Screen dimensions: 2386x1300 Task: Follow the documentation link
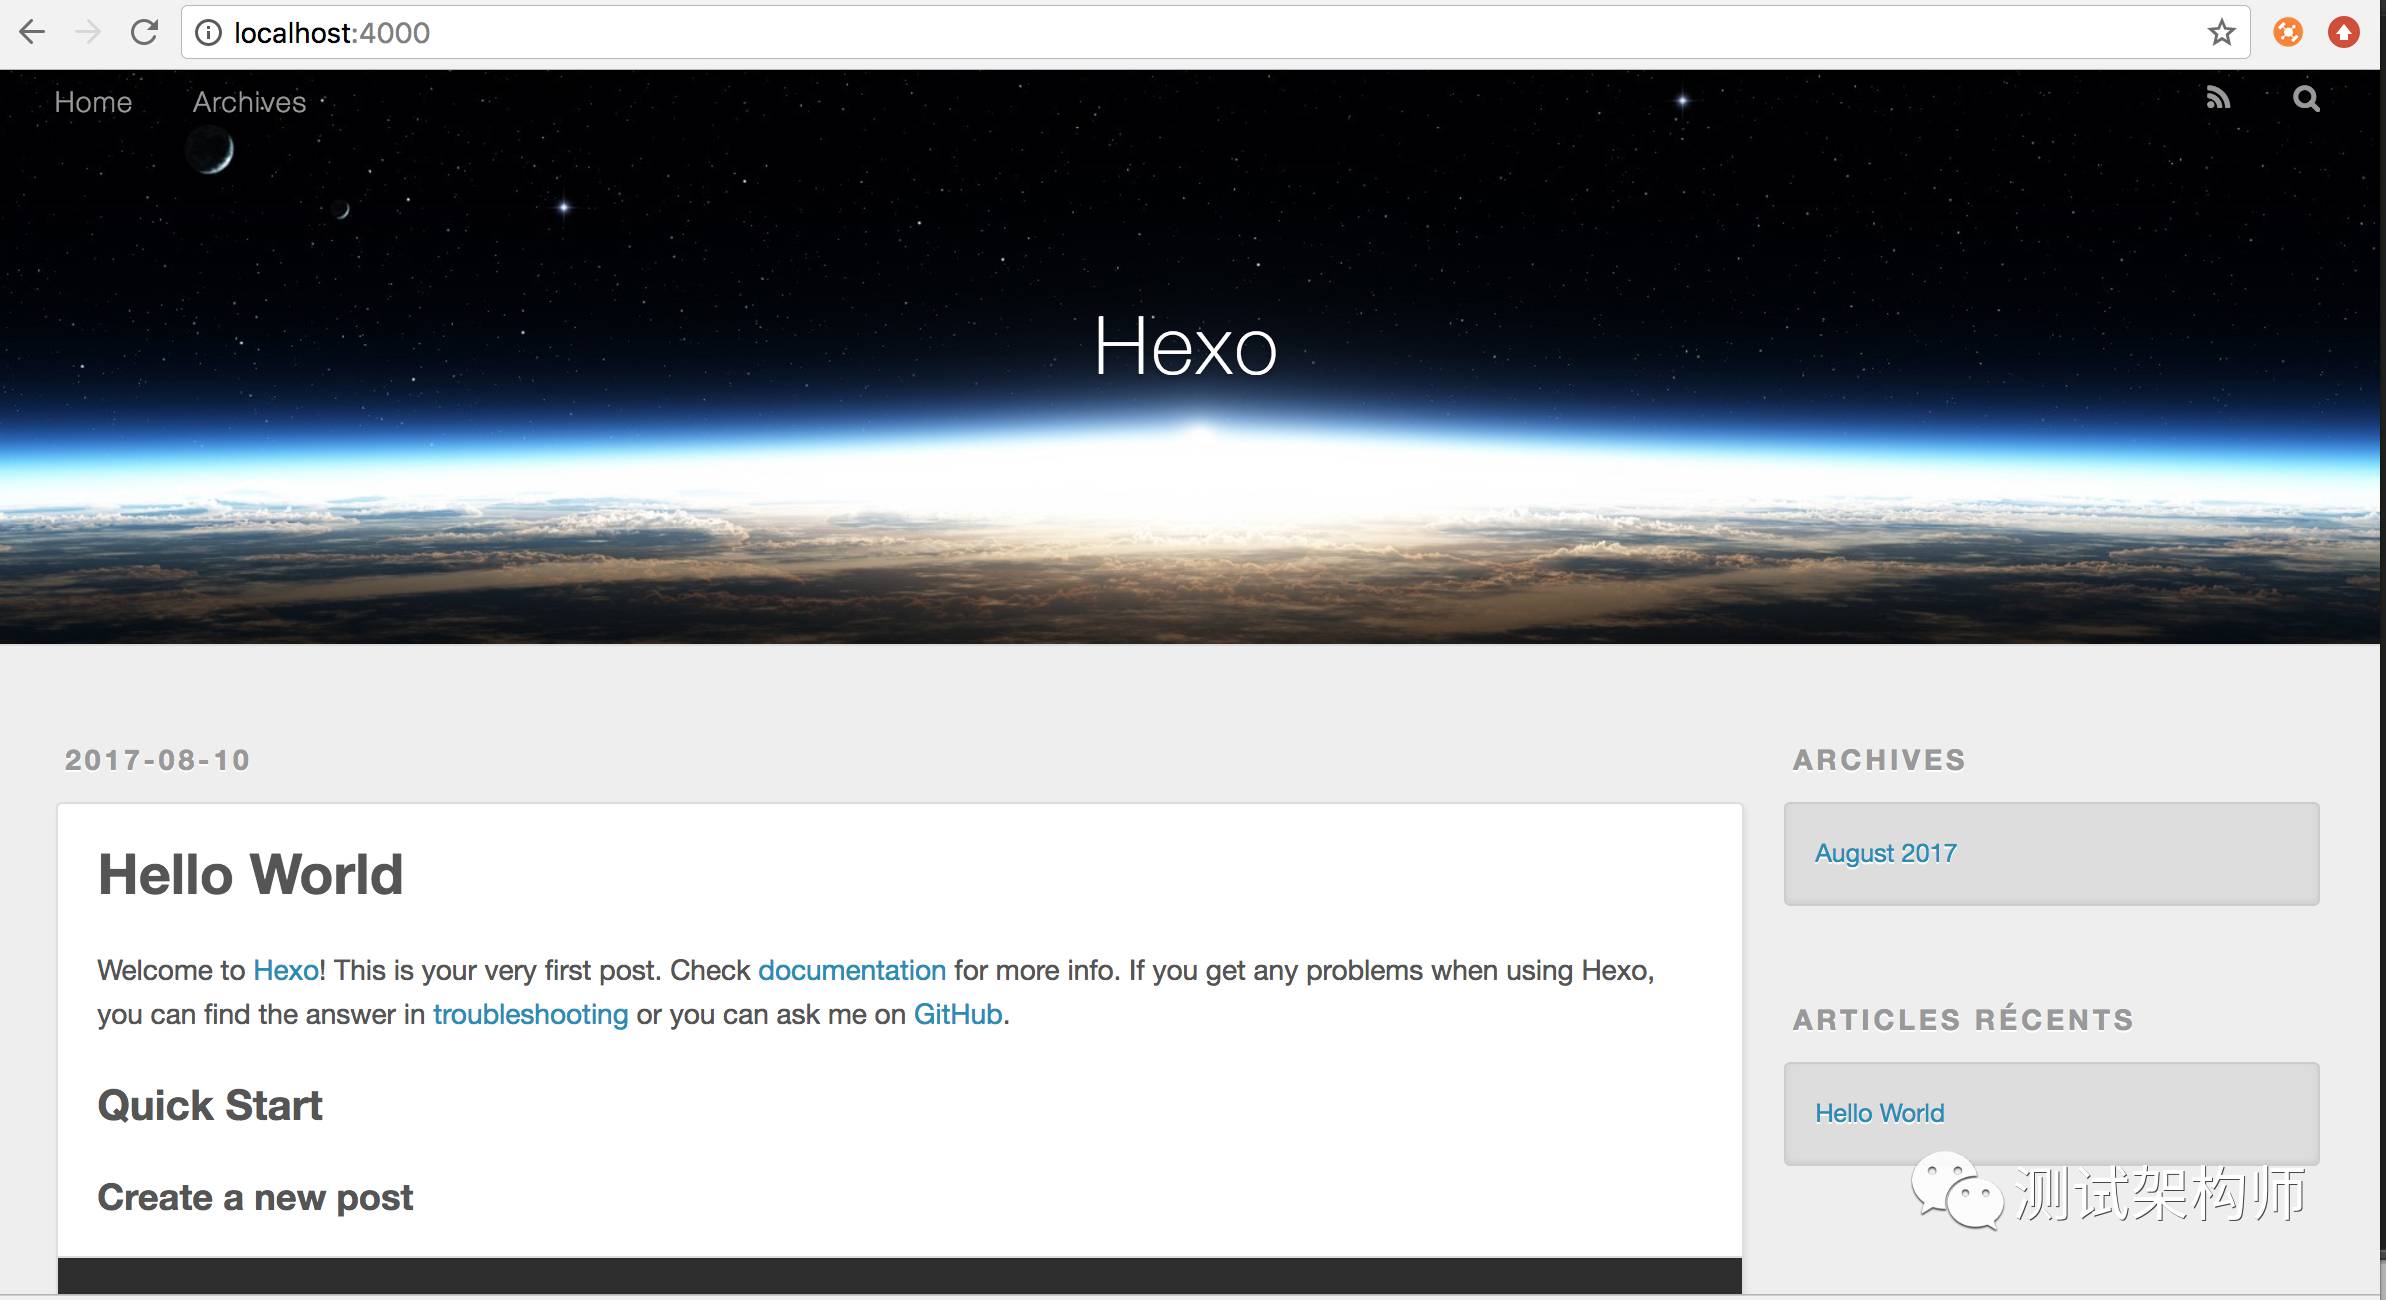tap(851, 970)
